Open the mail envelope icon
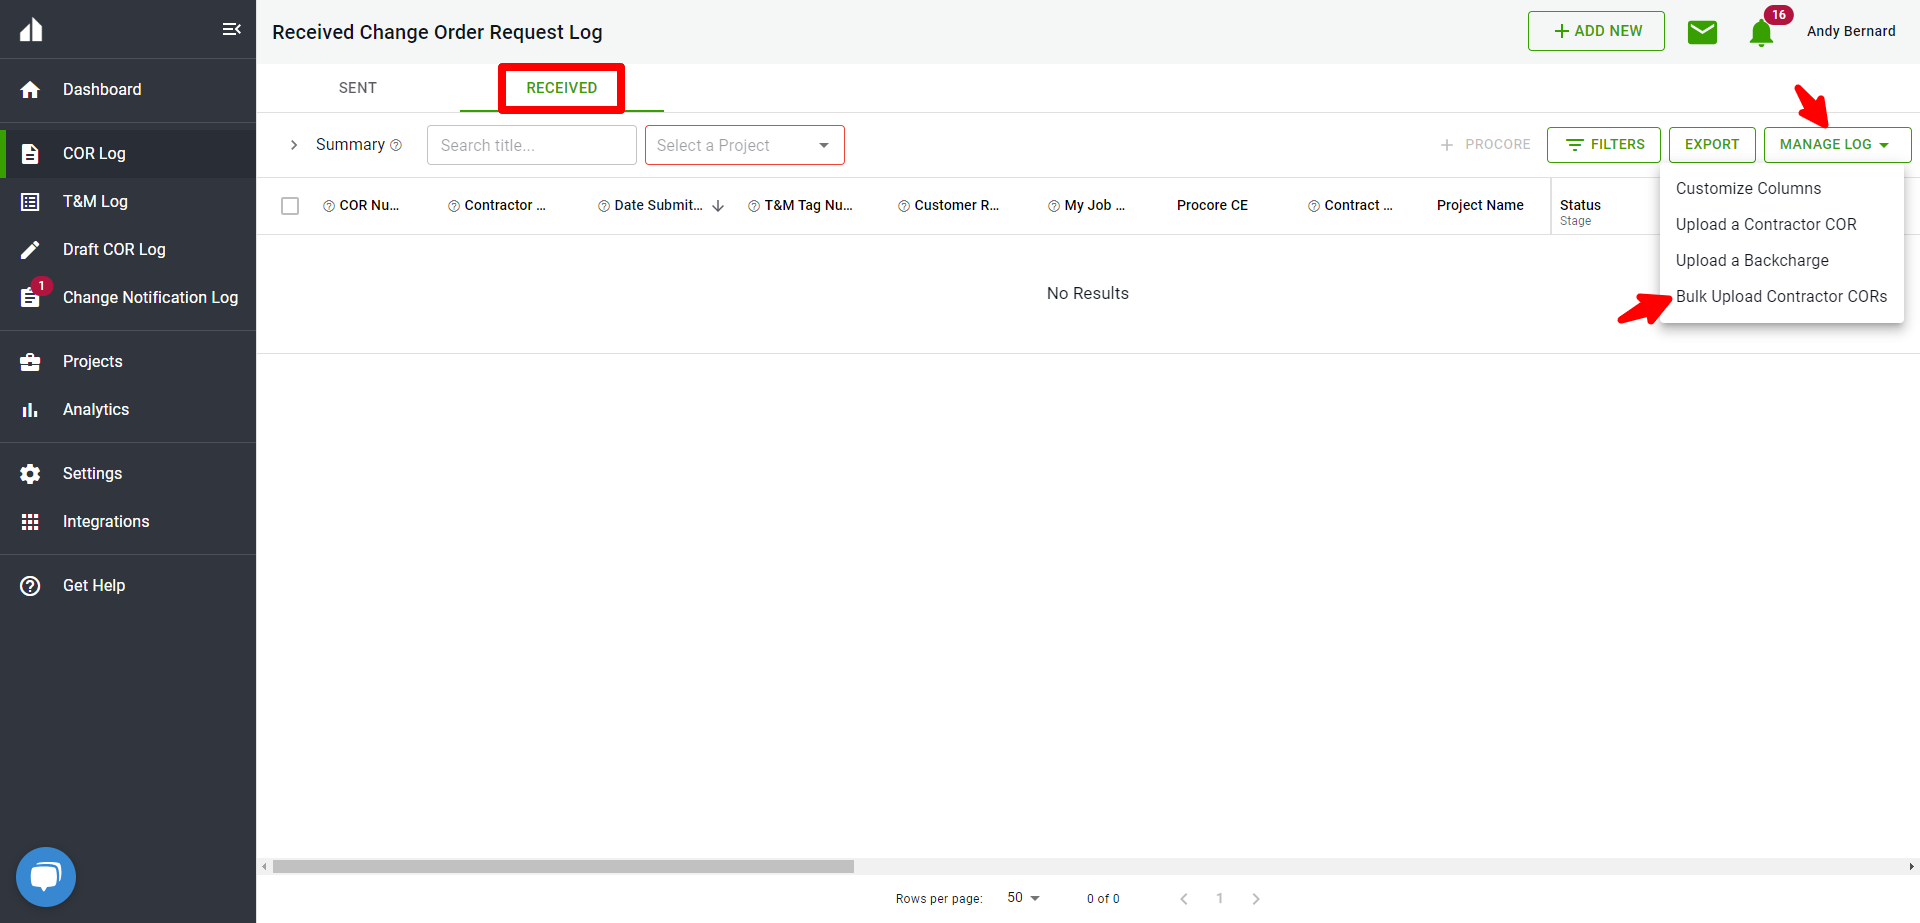 coord(1702,32)
